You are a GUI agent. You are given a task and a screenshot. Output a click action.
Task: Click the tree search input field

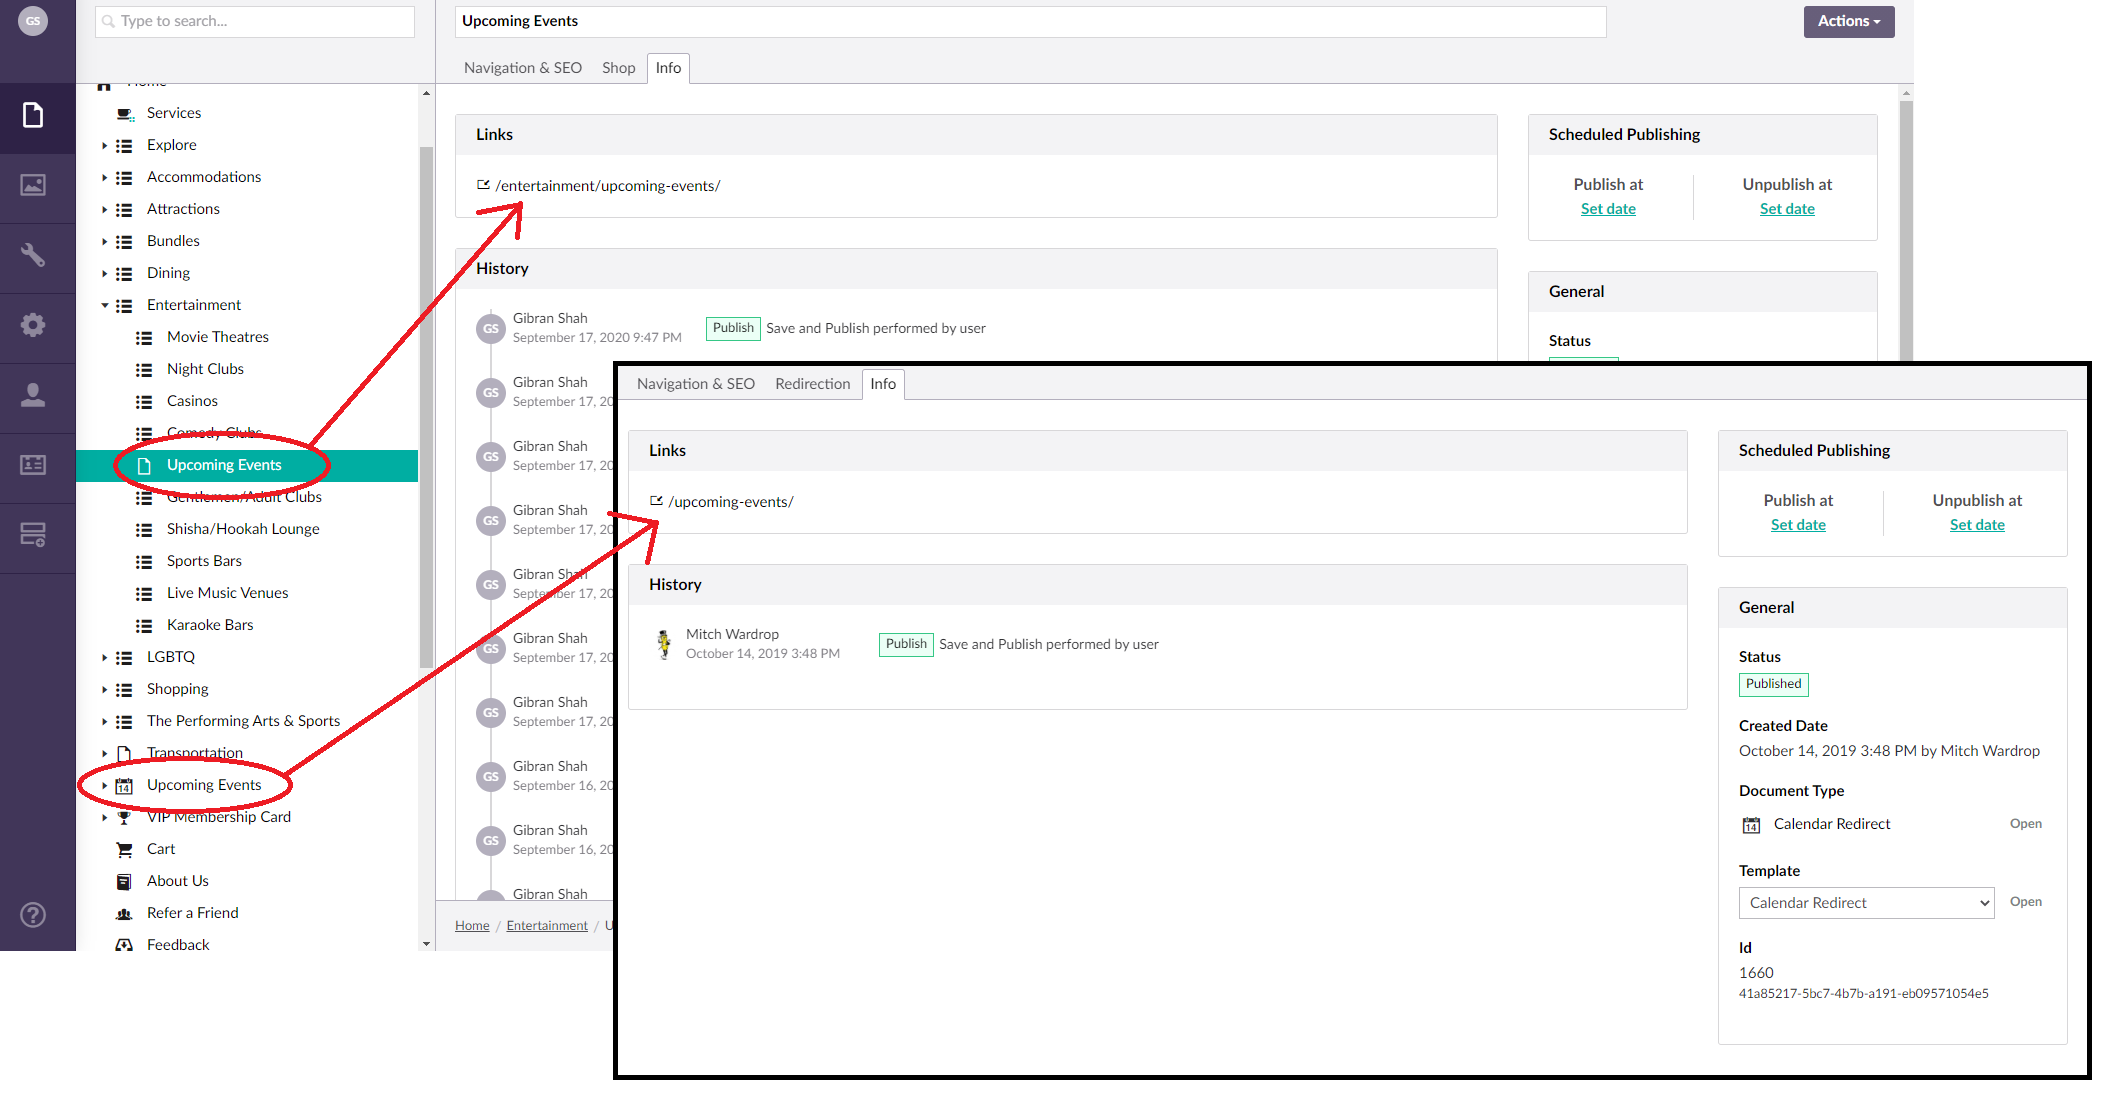click(x=255, y=21)
